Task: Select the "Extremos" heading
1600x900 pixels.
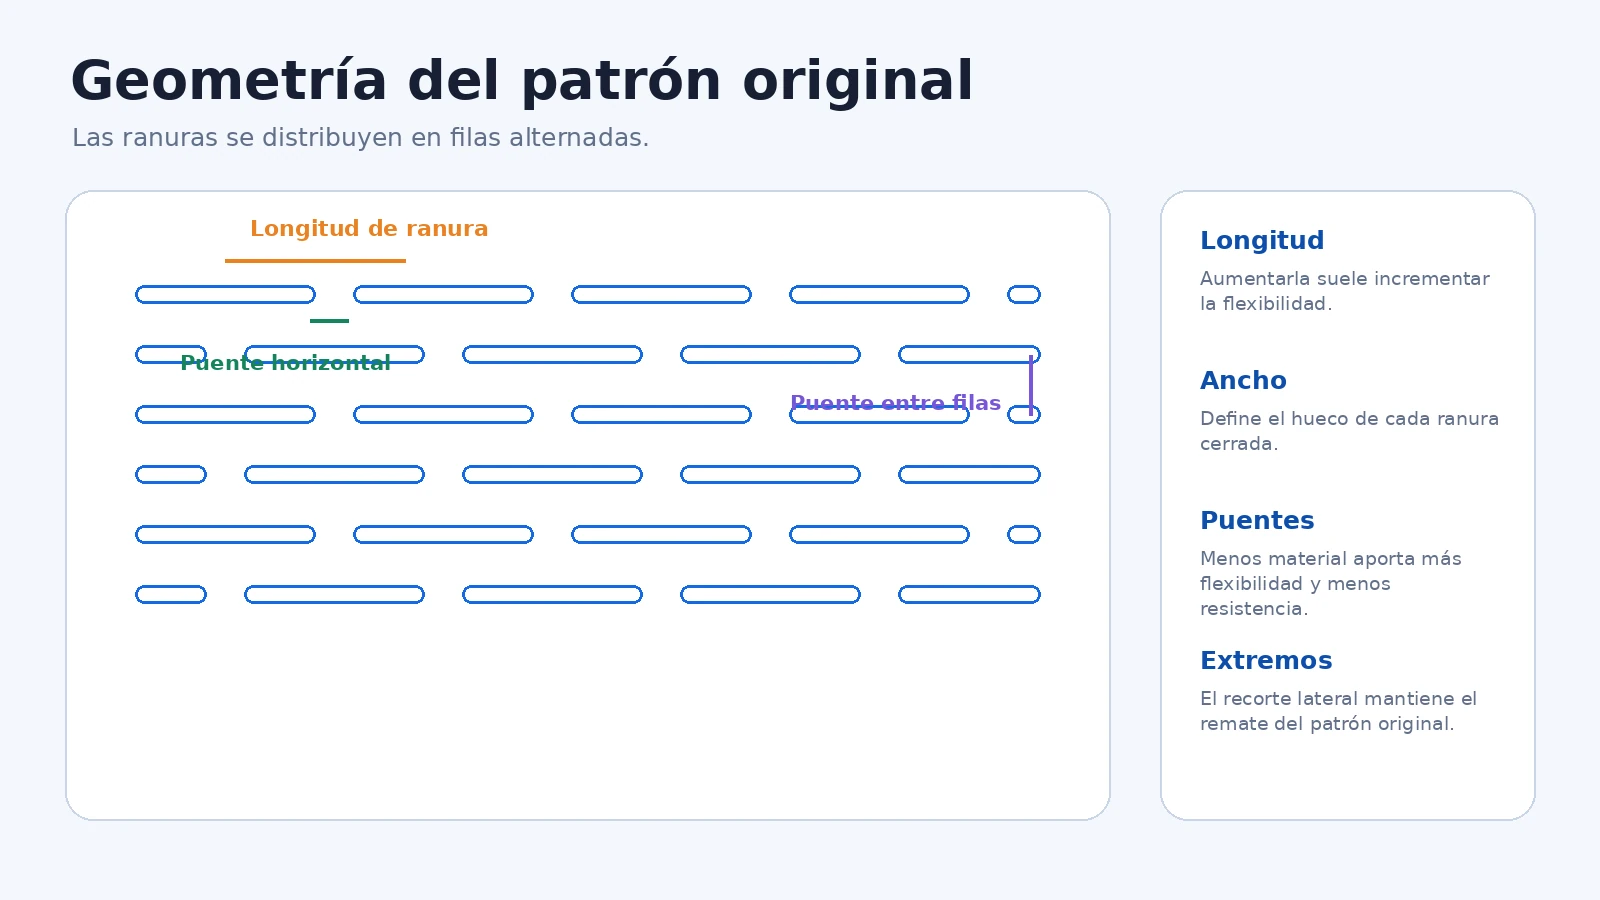Action: pos(1266,661)
